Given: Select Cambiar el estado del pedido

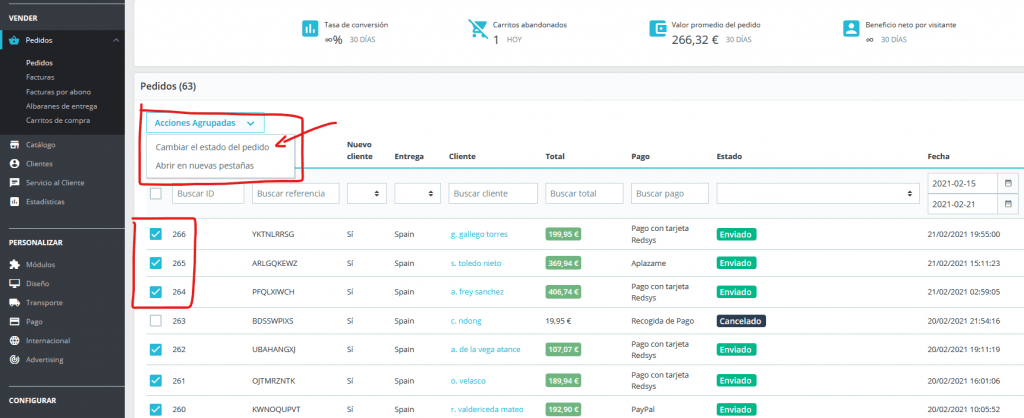Looking at the screenshot, I should [212, 147].
